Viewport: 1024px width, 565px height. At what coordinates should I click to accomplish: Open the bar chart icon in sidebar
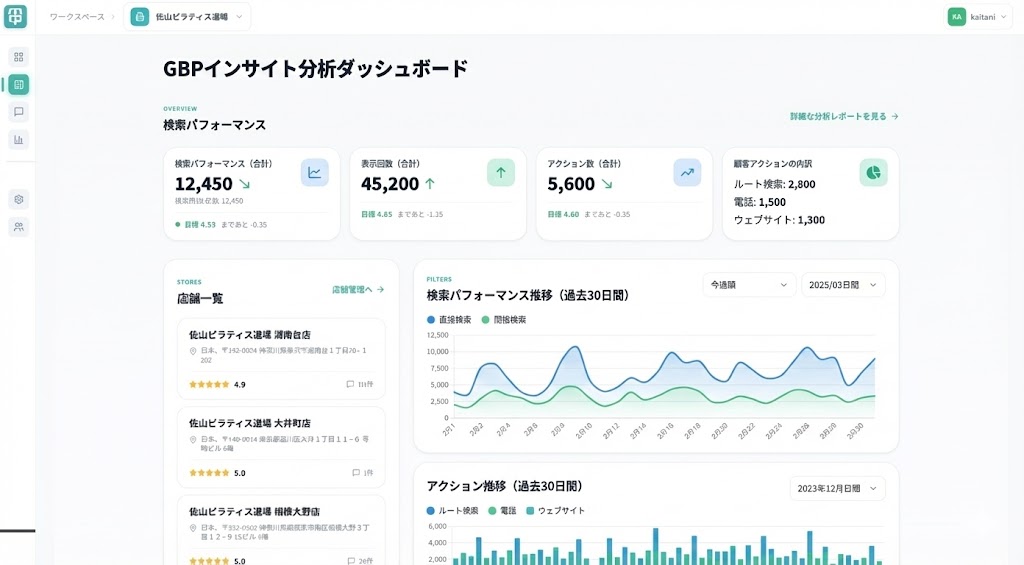18,139
